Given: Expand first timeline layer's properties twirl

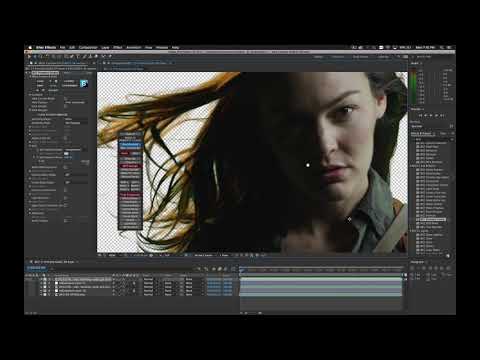Looking at the screenshot, I should tap(41, 279).
